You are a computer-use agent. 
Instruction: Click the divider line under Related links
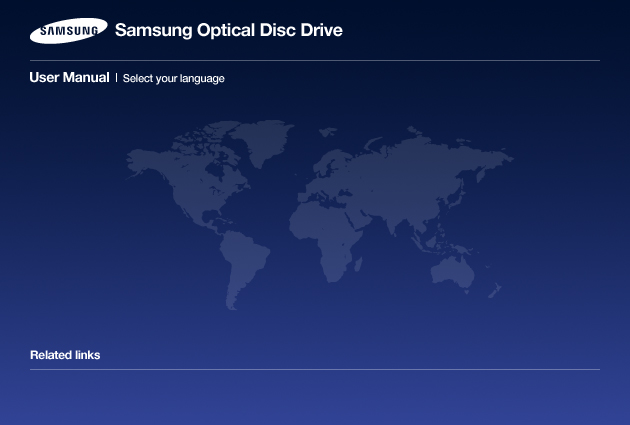[315, 369]
